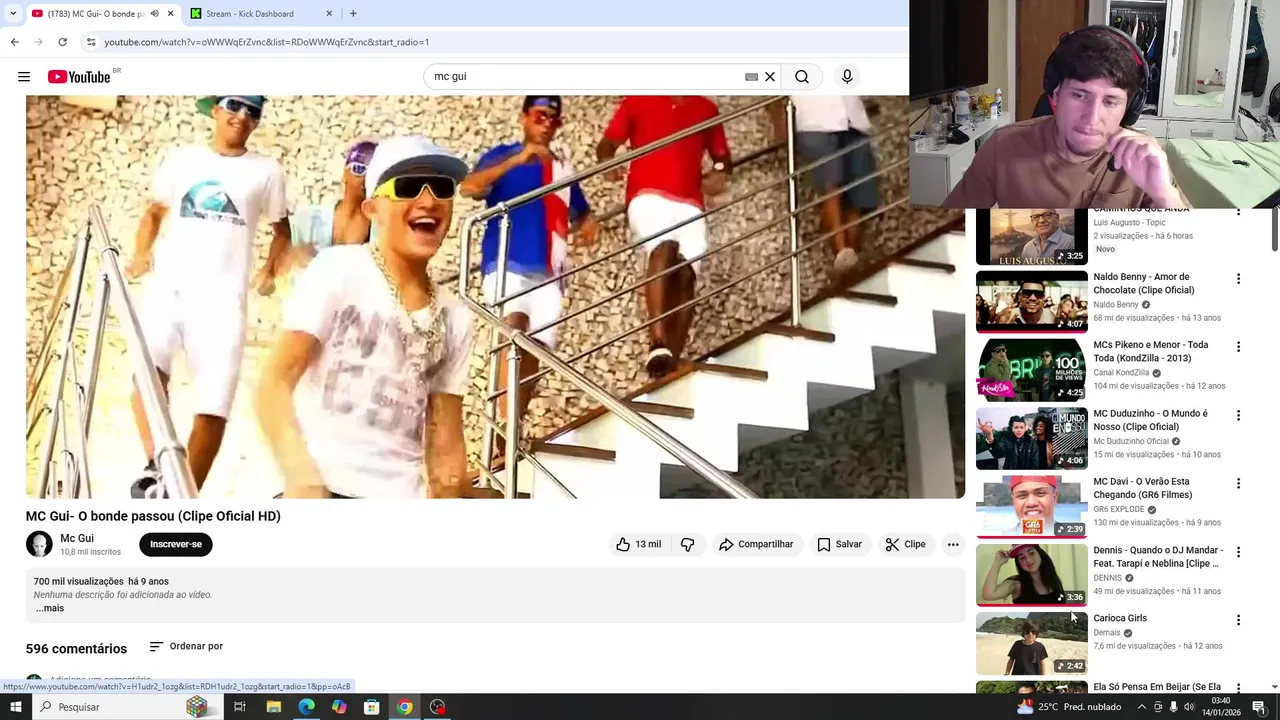Expand description with ...mais

tap(50, 608)
